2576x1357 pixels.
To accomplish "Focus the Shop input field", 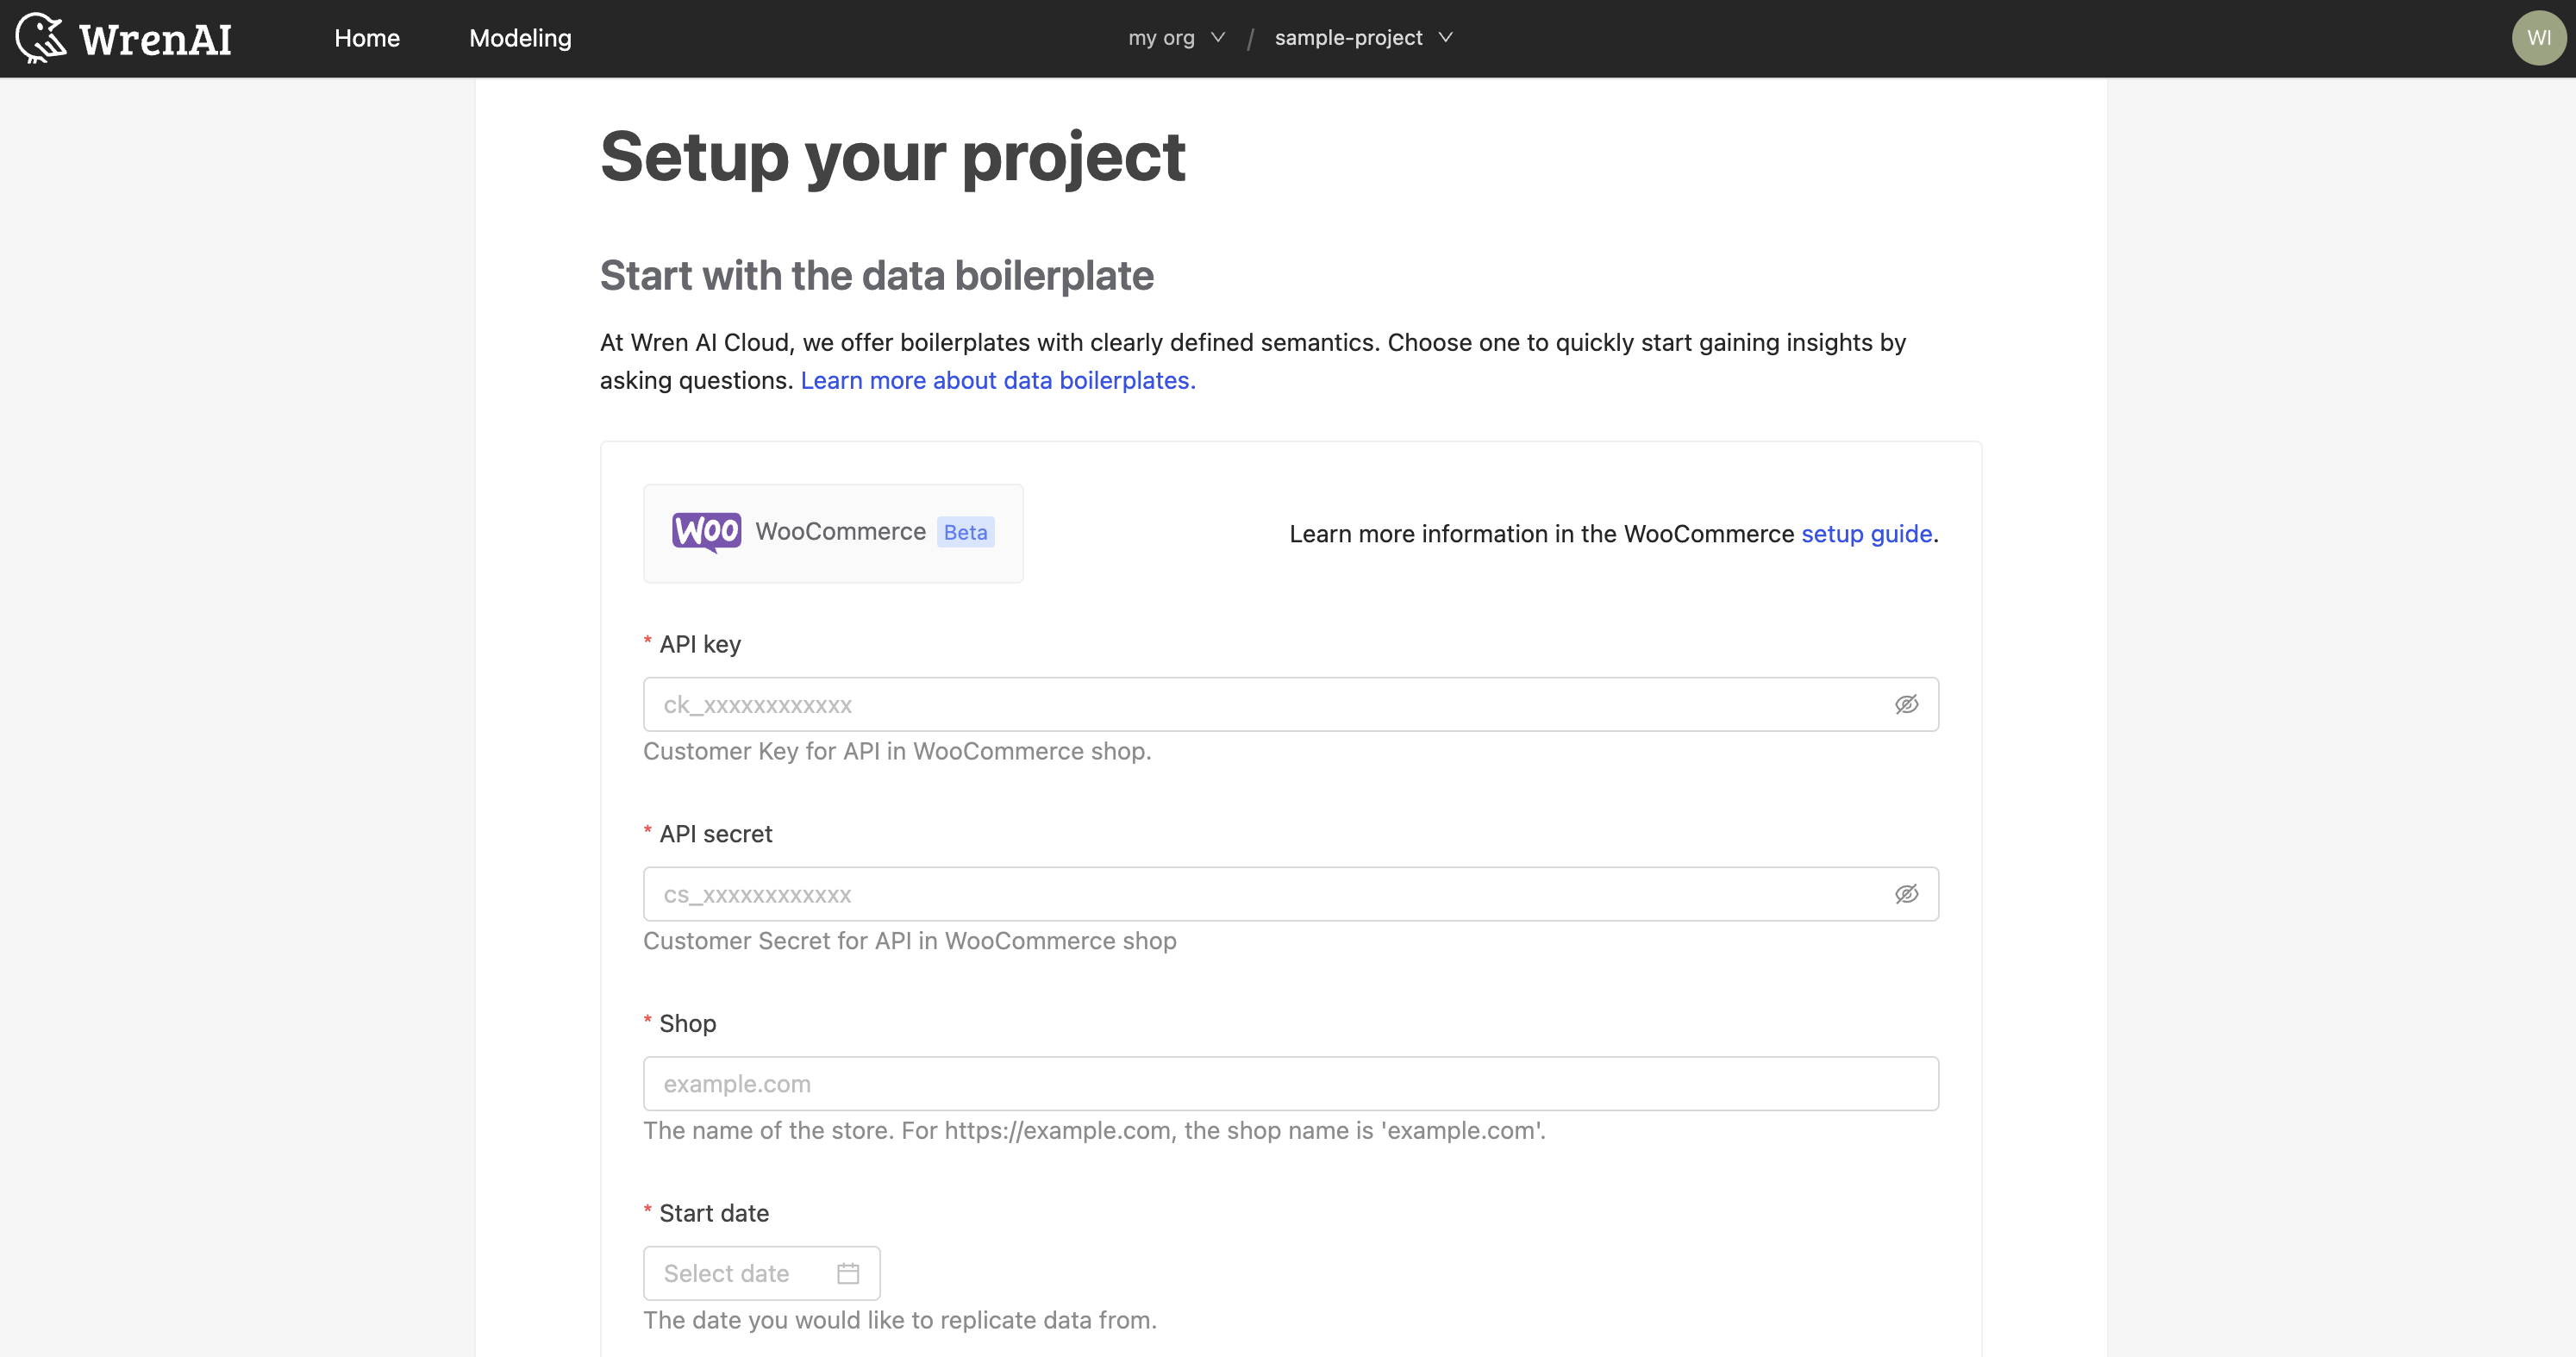I will [1290, 1083].
